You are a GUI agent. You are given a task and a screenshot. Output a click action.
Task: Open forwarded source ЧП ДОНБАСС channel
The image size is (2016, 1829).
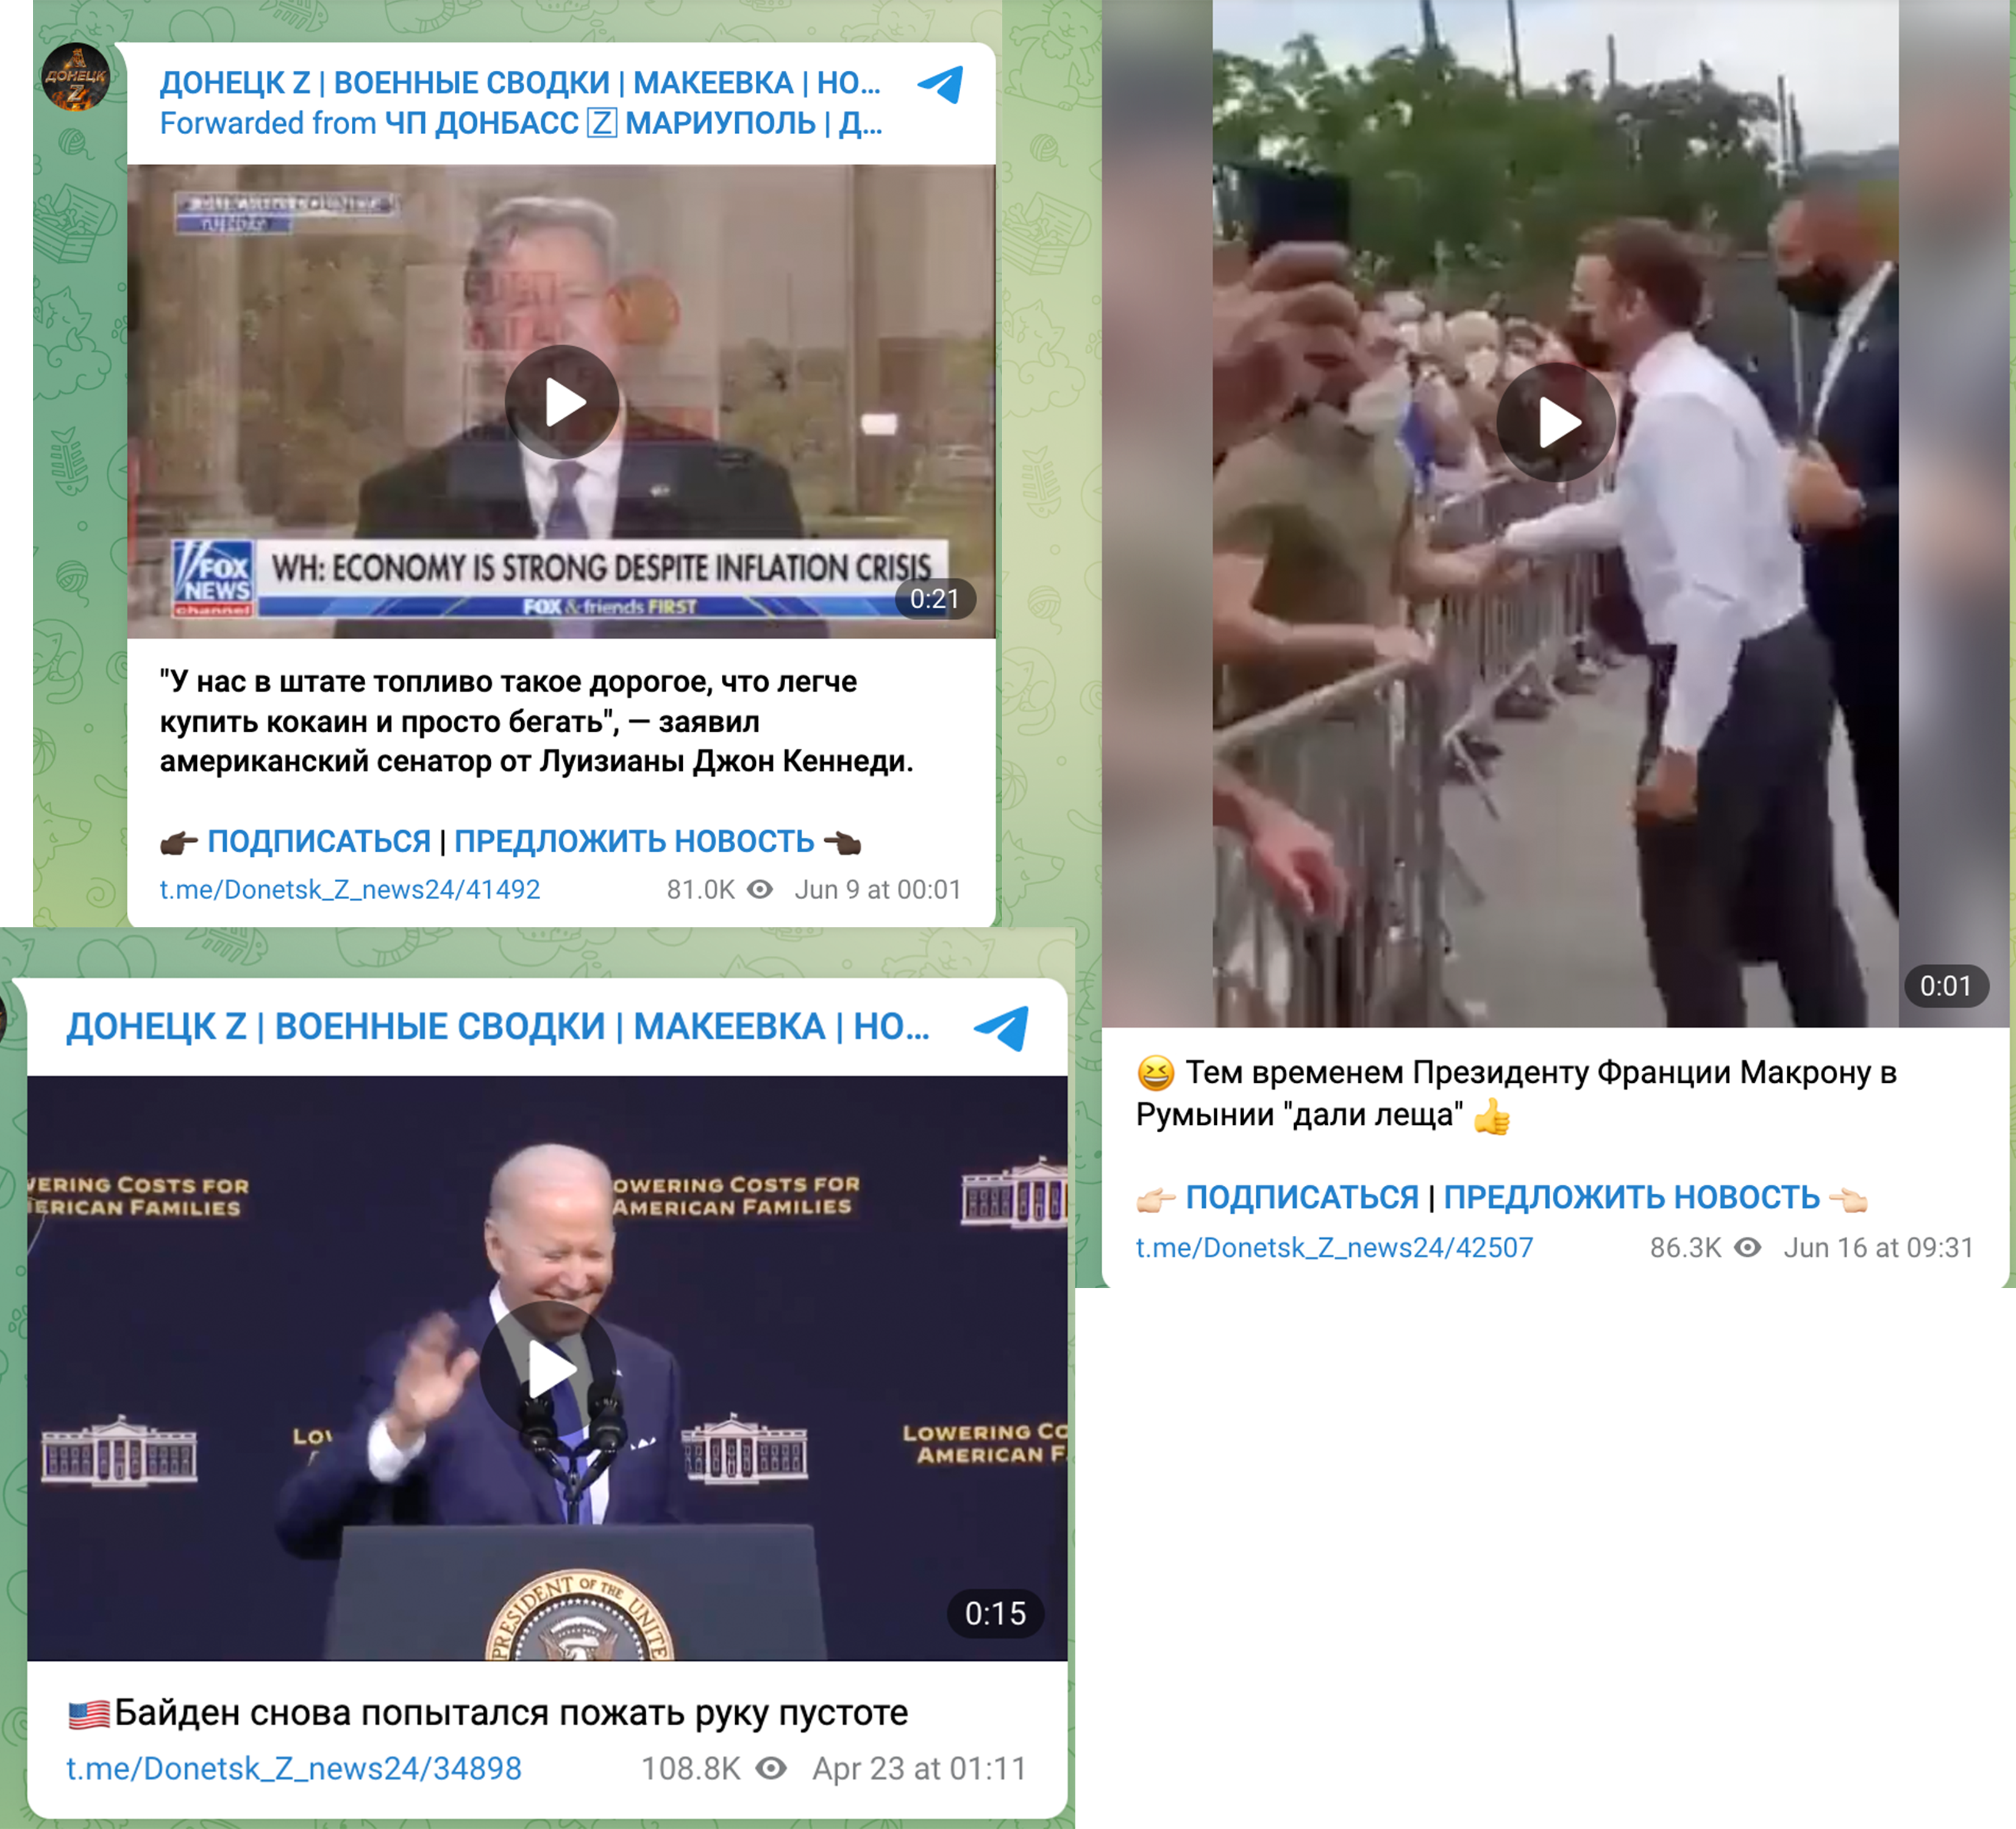coord(633,123)
